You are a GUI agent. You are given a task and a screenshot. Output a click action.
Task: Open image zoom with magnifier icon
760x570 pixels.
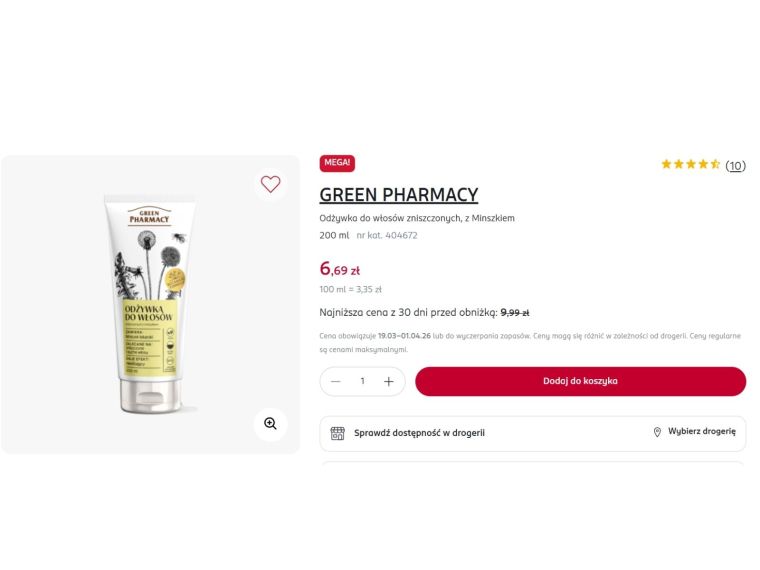(270, 424)
